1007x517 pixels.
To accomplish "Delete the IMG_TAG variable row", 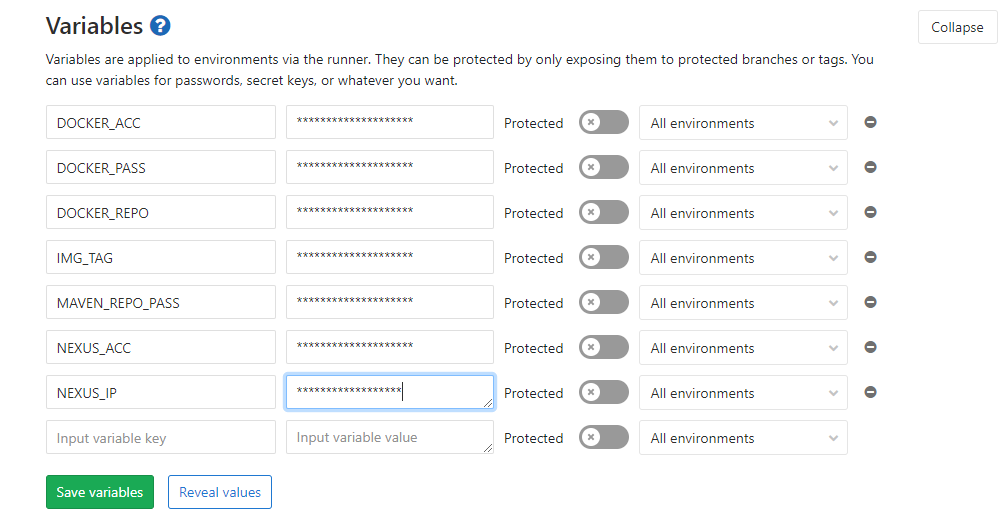I will pos(870,257).
